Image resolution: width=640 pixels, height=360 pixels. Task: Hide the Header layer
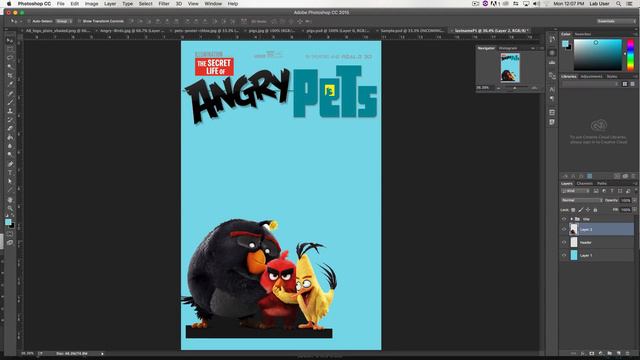tap(564, 242)
